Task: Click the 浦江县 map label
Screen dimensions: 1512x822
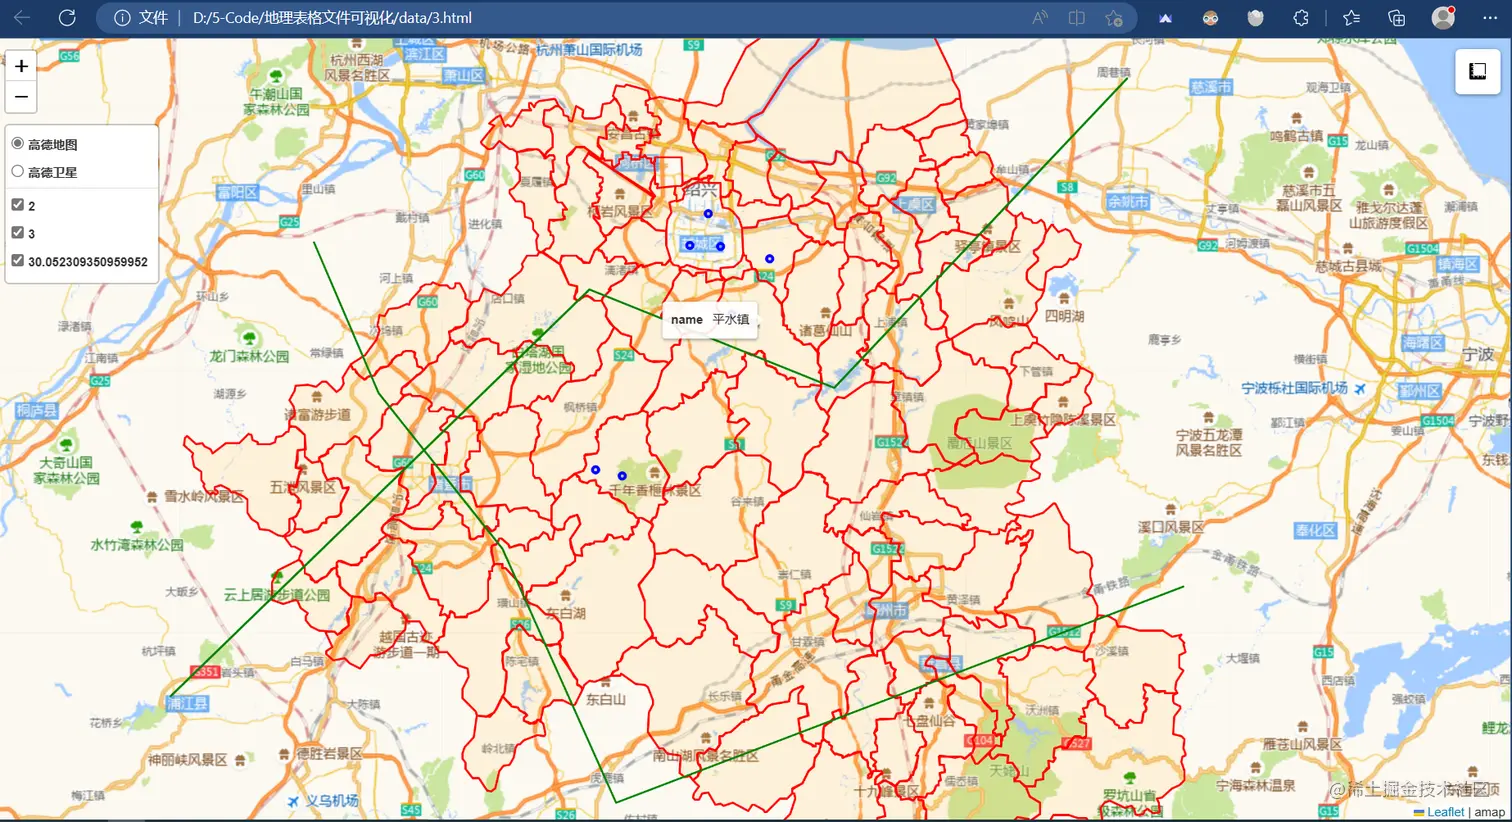Action: [x=187, y=703]
